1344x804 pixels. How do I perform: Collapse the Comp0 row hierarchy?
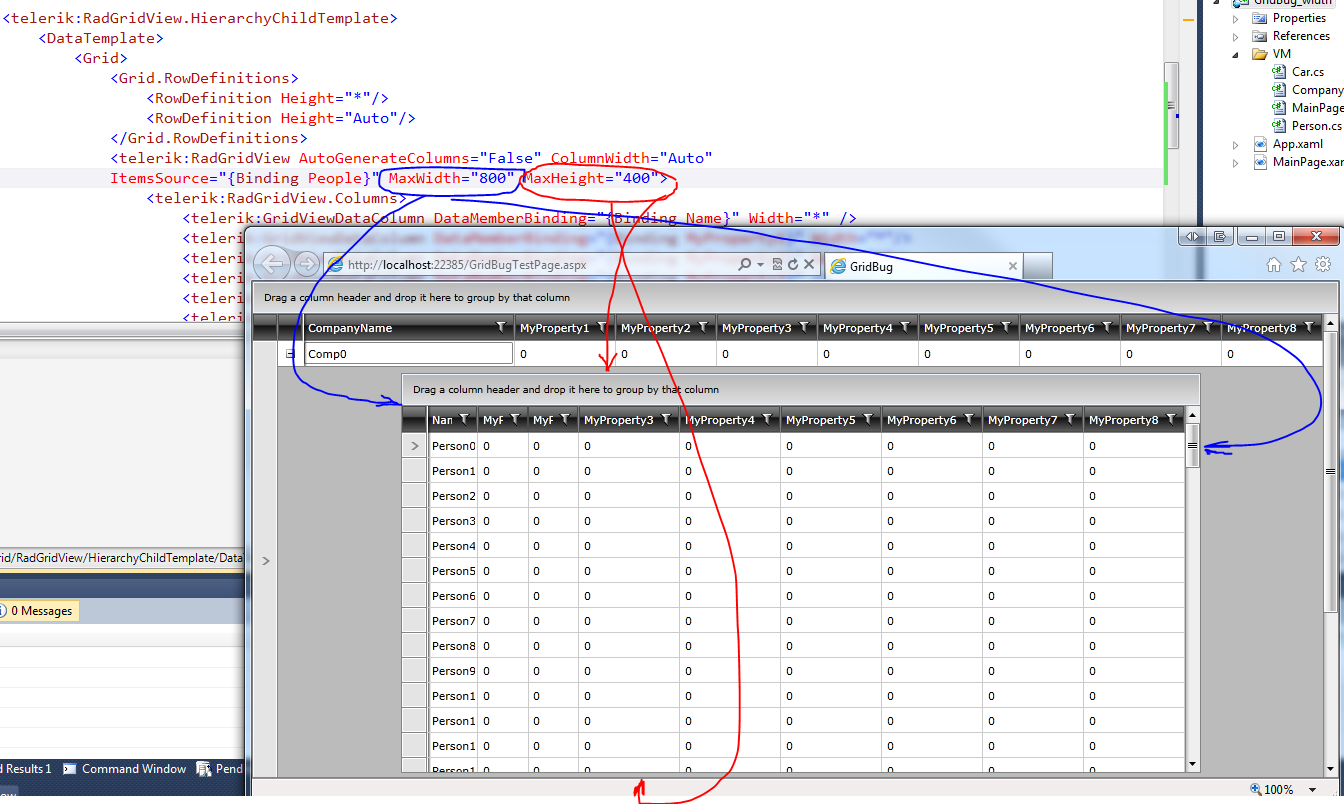tap(290, 354)
